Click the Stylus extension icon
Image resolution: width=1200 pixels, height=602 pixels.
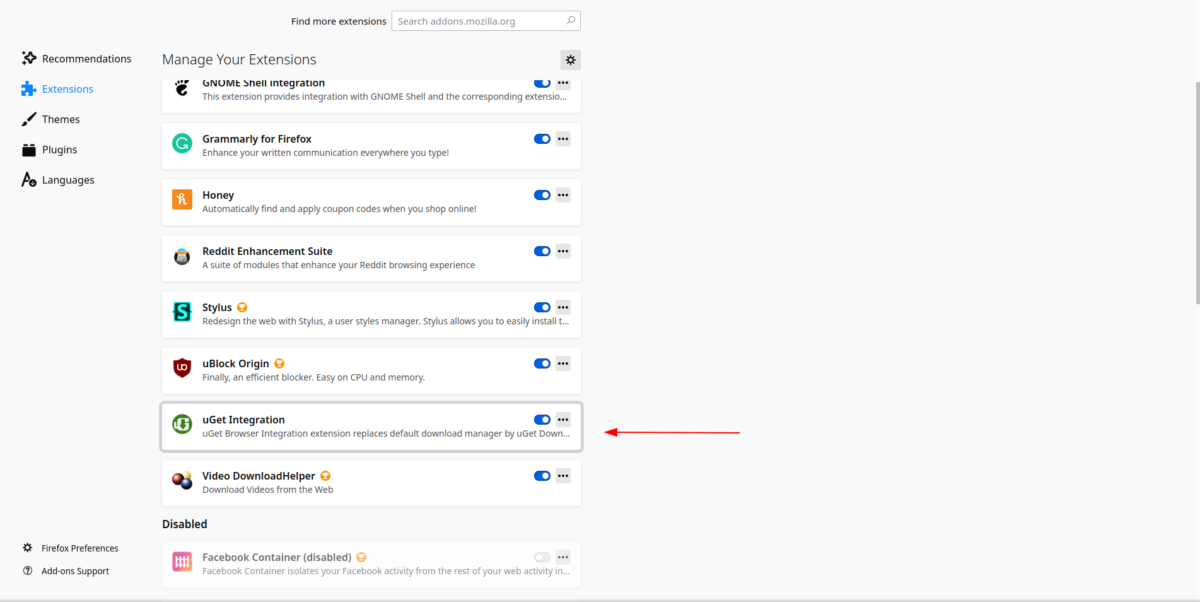[181, 312]
